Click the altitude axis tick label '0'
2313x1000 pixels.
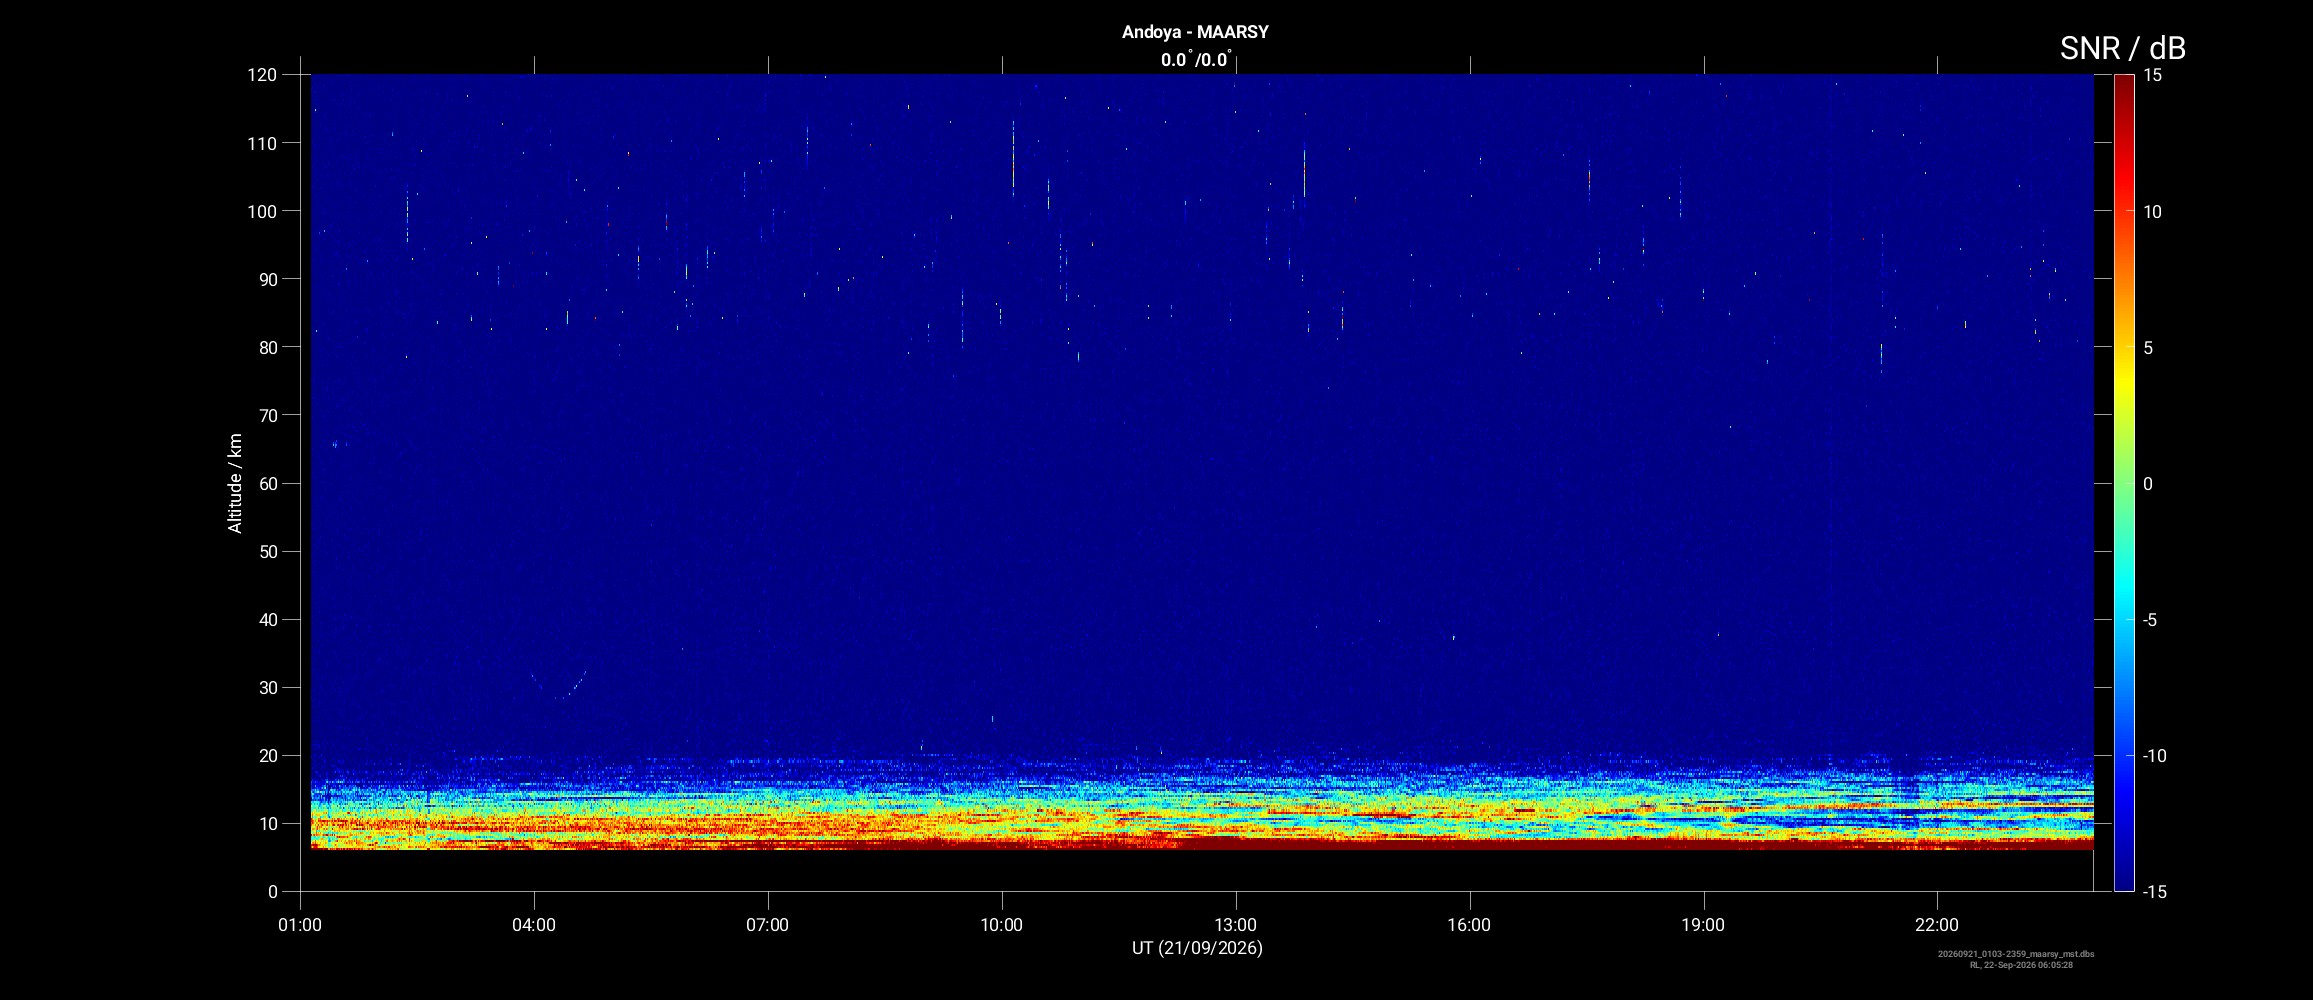[273, 892]
